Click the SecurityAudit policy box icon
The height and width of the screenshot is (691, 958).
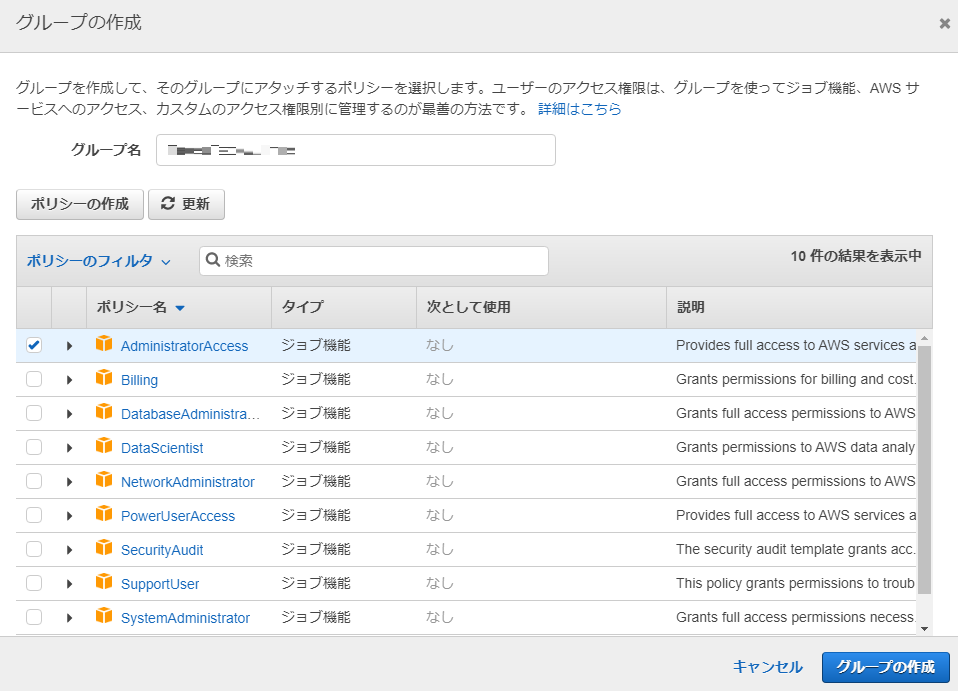coord(104,548)
